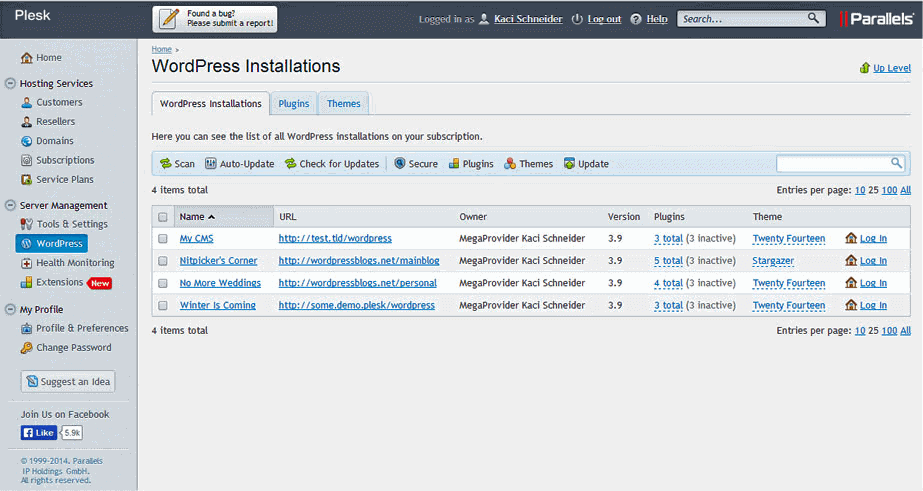Collapse the My Profile section
Image resolution: width=923 pixels, height=491 pixels.
(x=10, y=309)
